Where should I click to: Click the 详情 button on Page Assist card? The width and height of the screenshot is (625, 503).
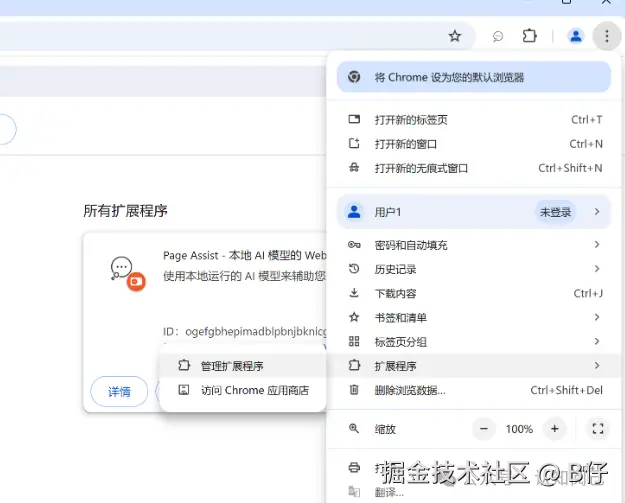click(119, 392)
